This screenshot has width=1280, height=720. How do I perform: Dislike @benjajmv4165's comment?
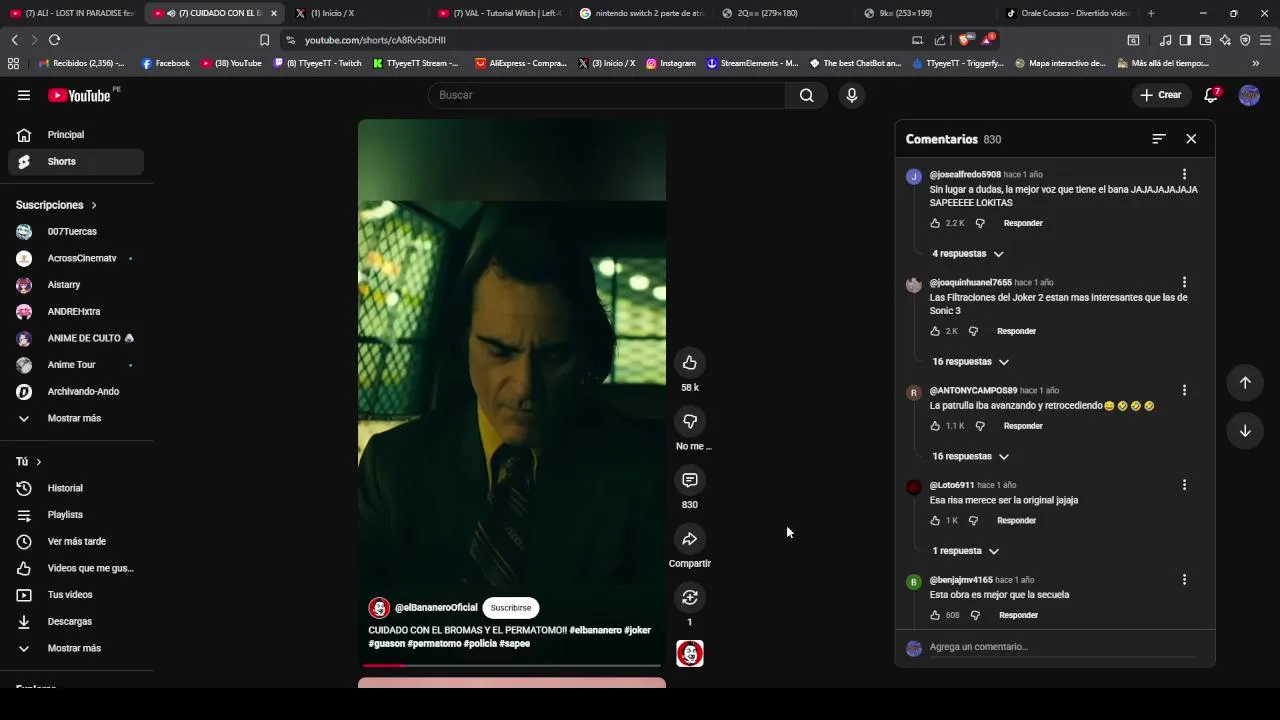pos(975,615)
